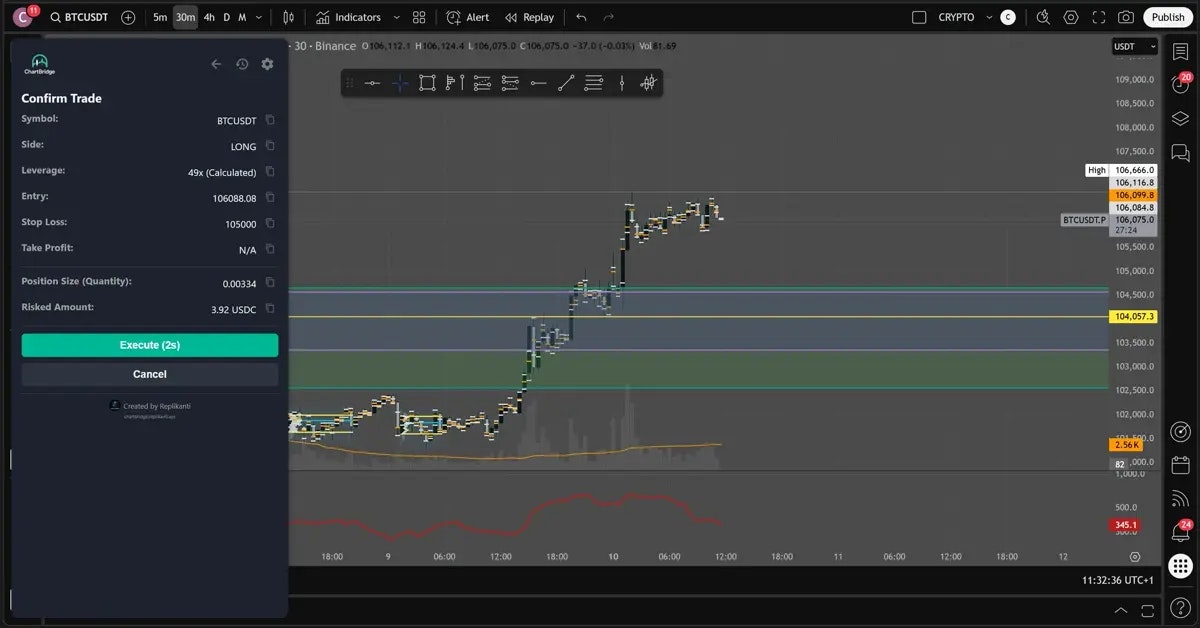Open the chart settings gear
The width and height of the screenshot is (1200, 628).
(x=1070, y=17)
